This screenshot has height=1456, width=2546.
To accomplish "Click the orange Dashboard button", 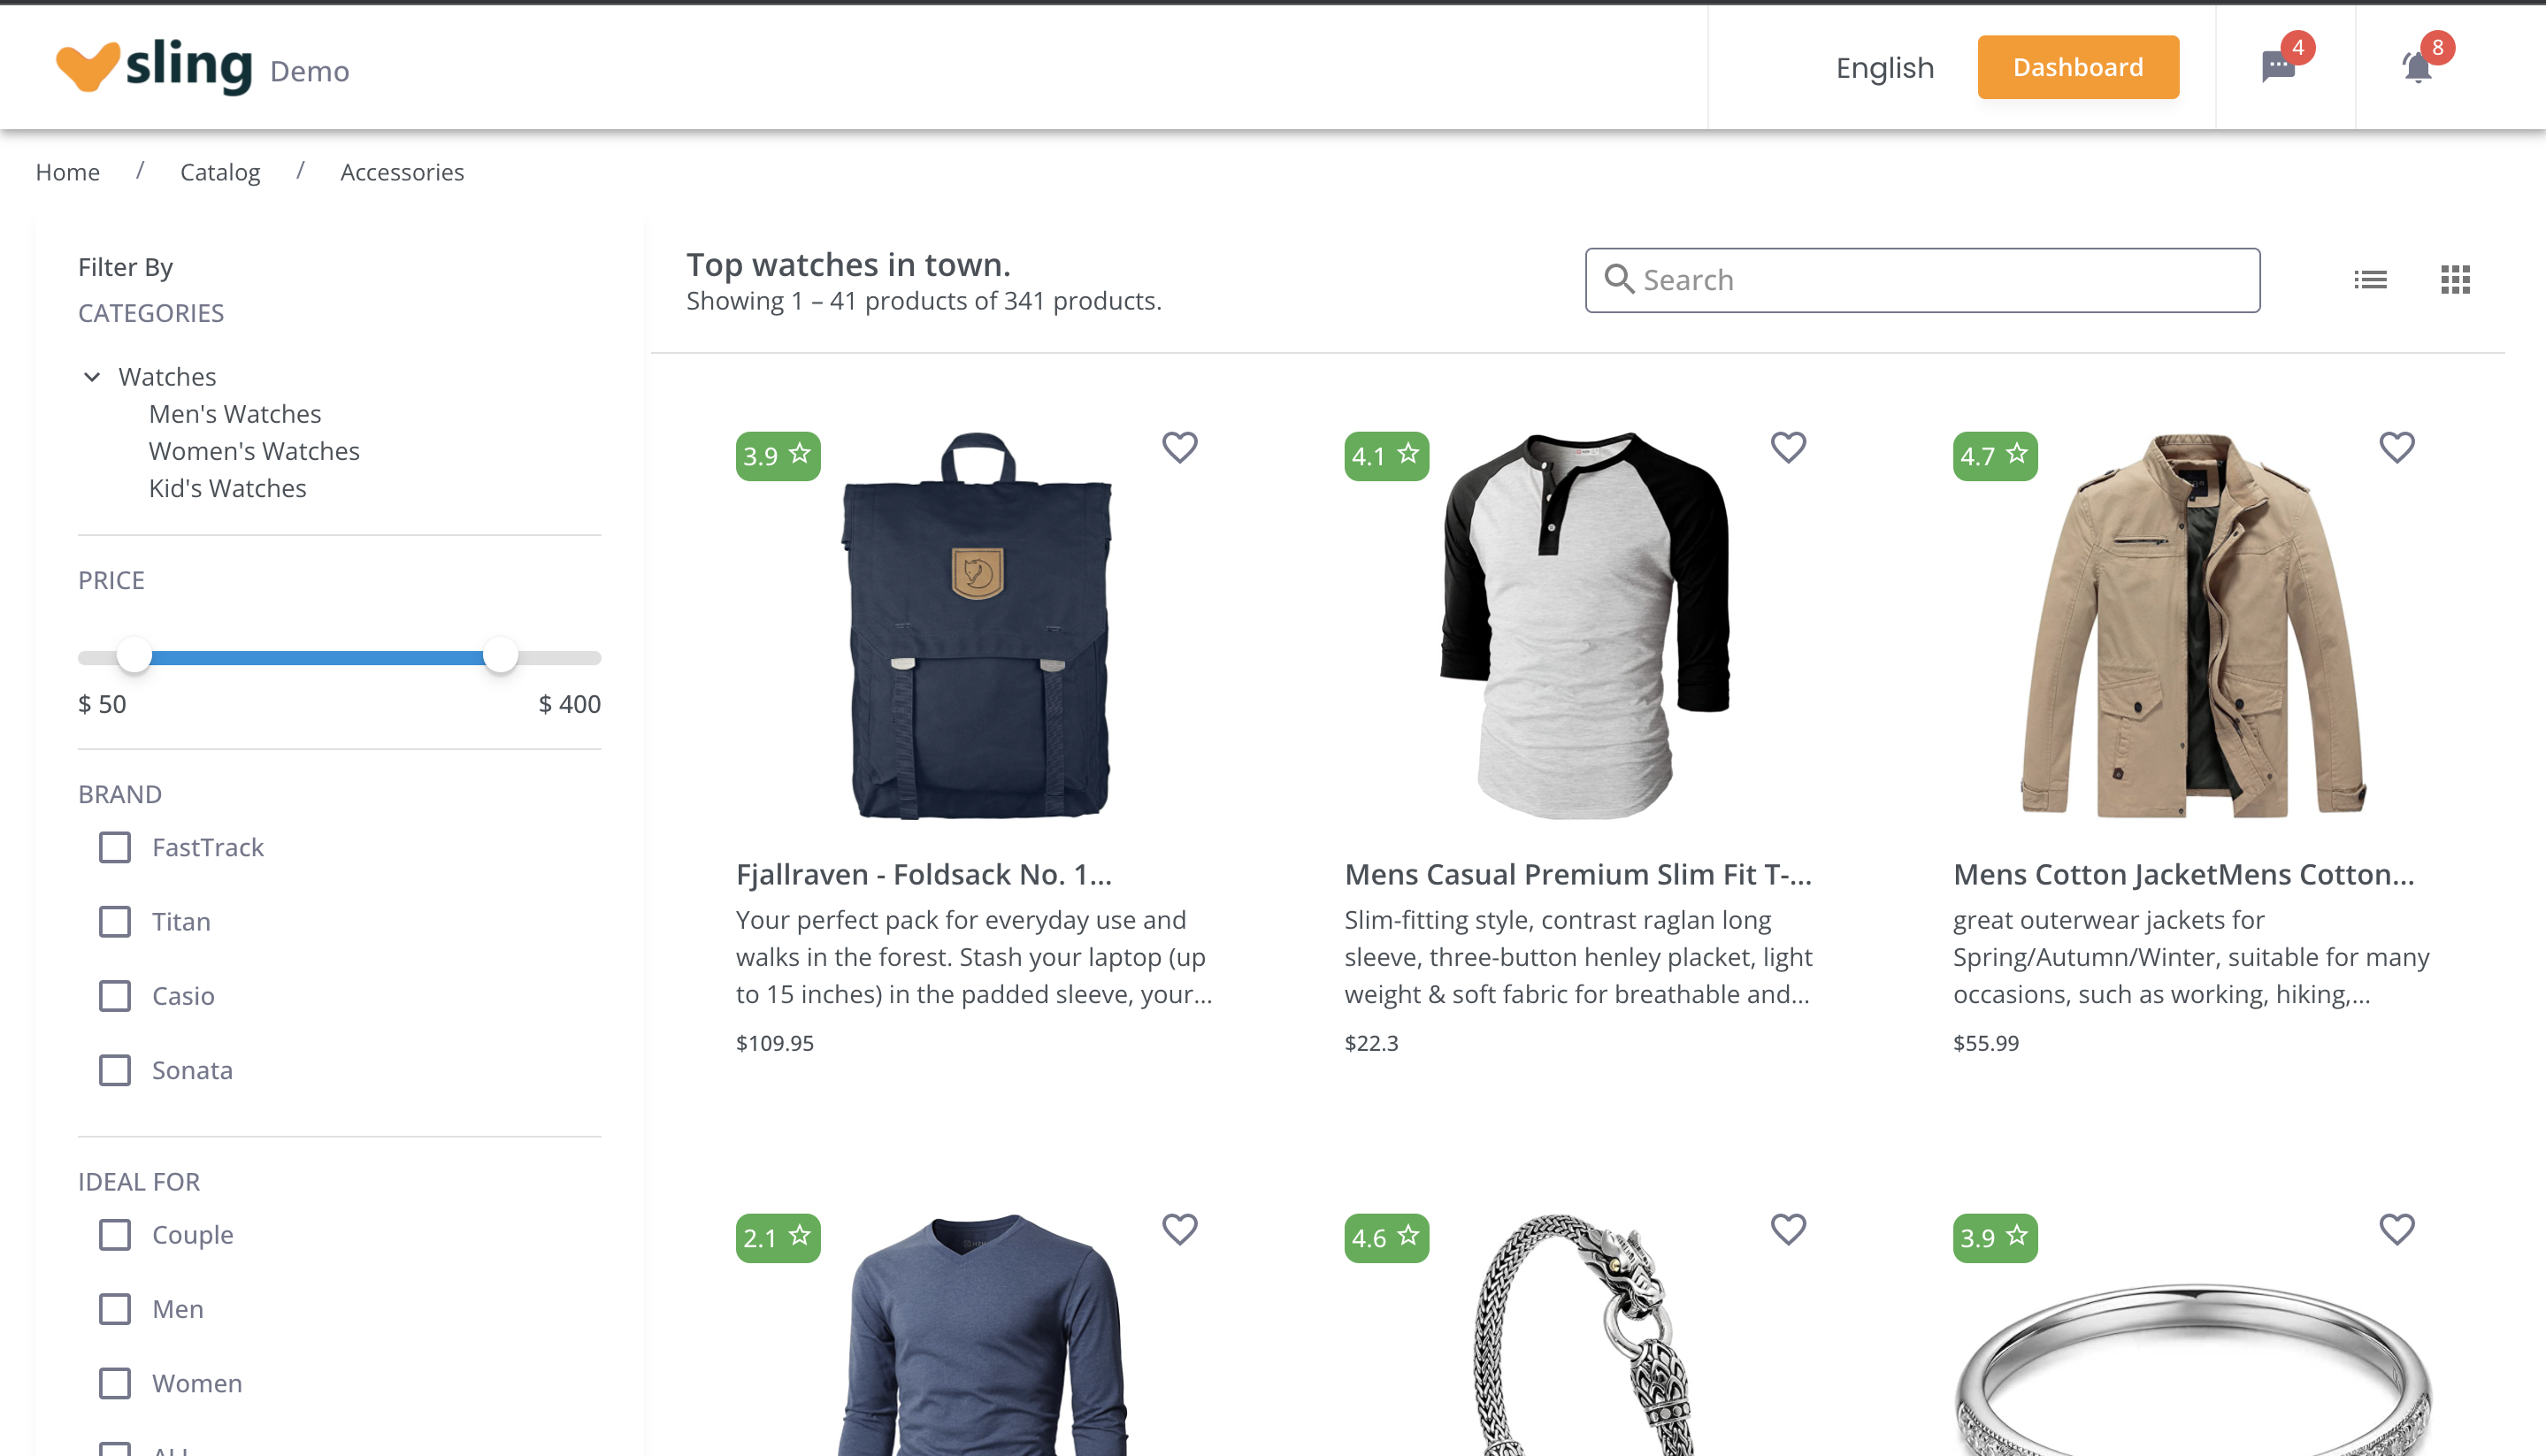I will click(2078, 67).
